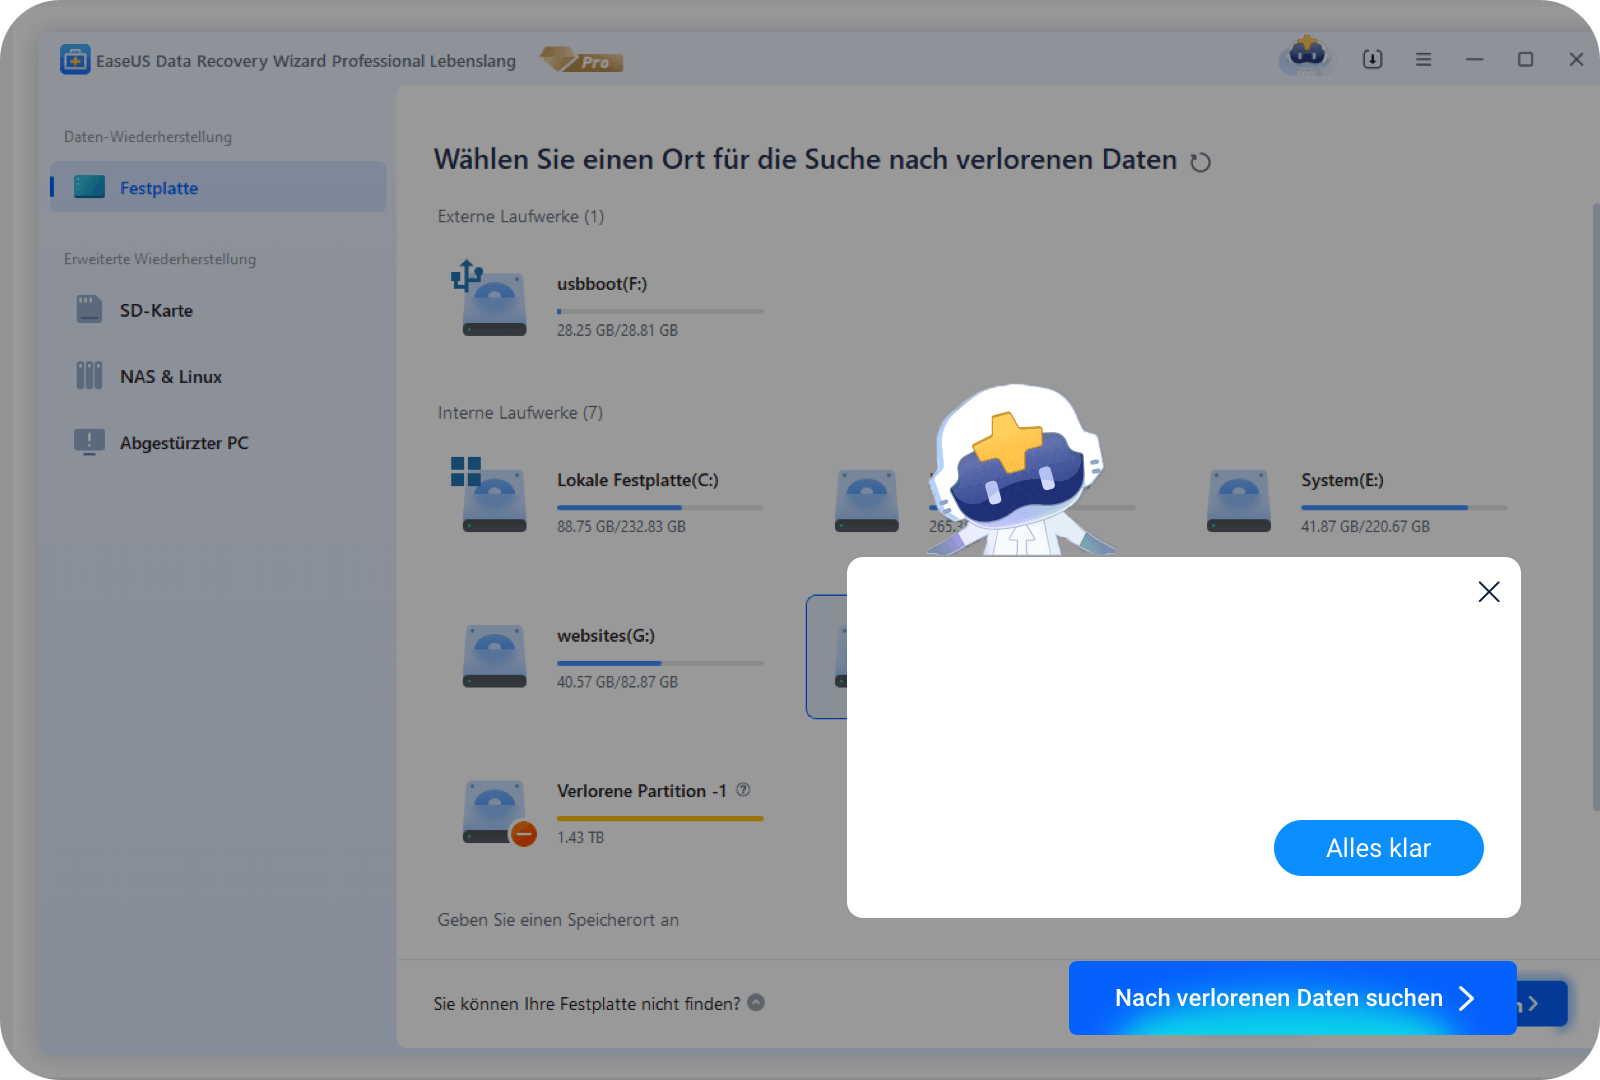Click help icon beside Festplatte nicht finden
The height and width of the screenshot is (1080, 1600).
(756, 1002)
